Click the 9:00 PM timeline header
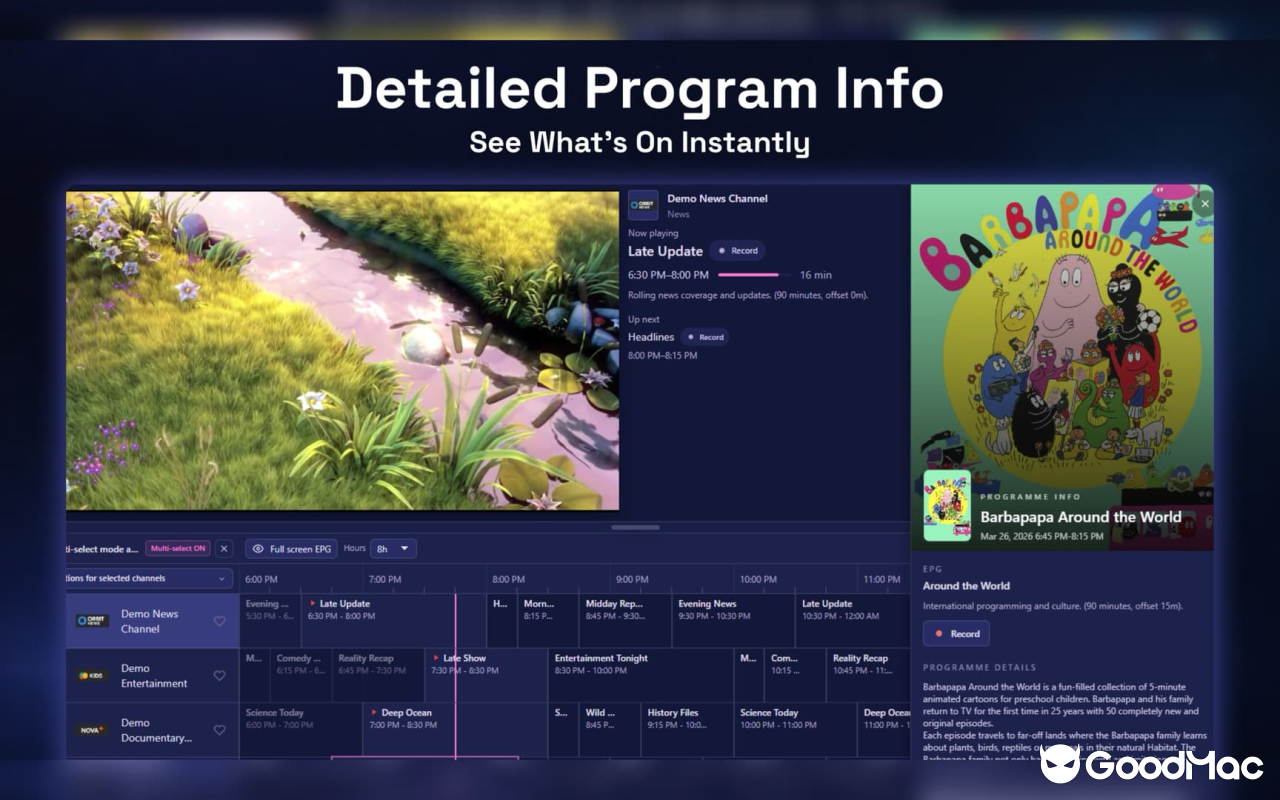Viewport: 1280px width, 800px height. [x=632, y=579]
